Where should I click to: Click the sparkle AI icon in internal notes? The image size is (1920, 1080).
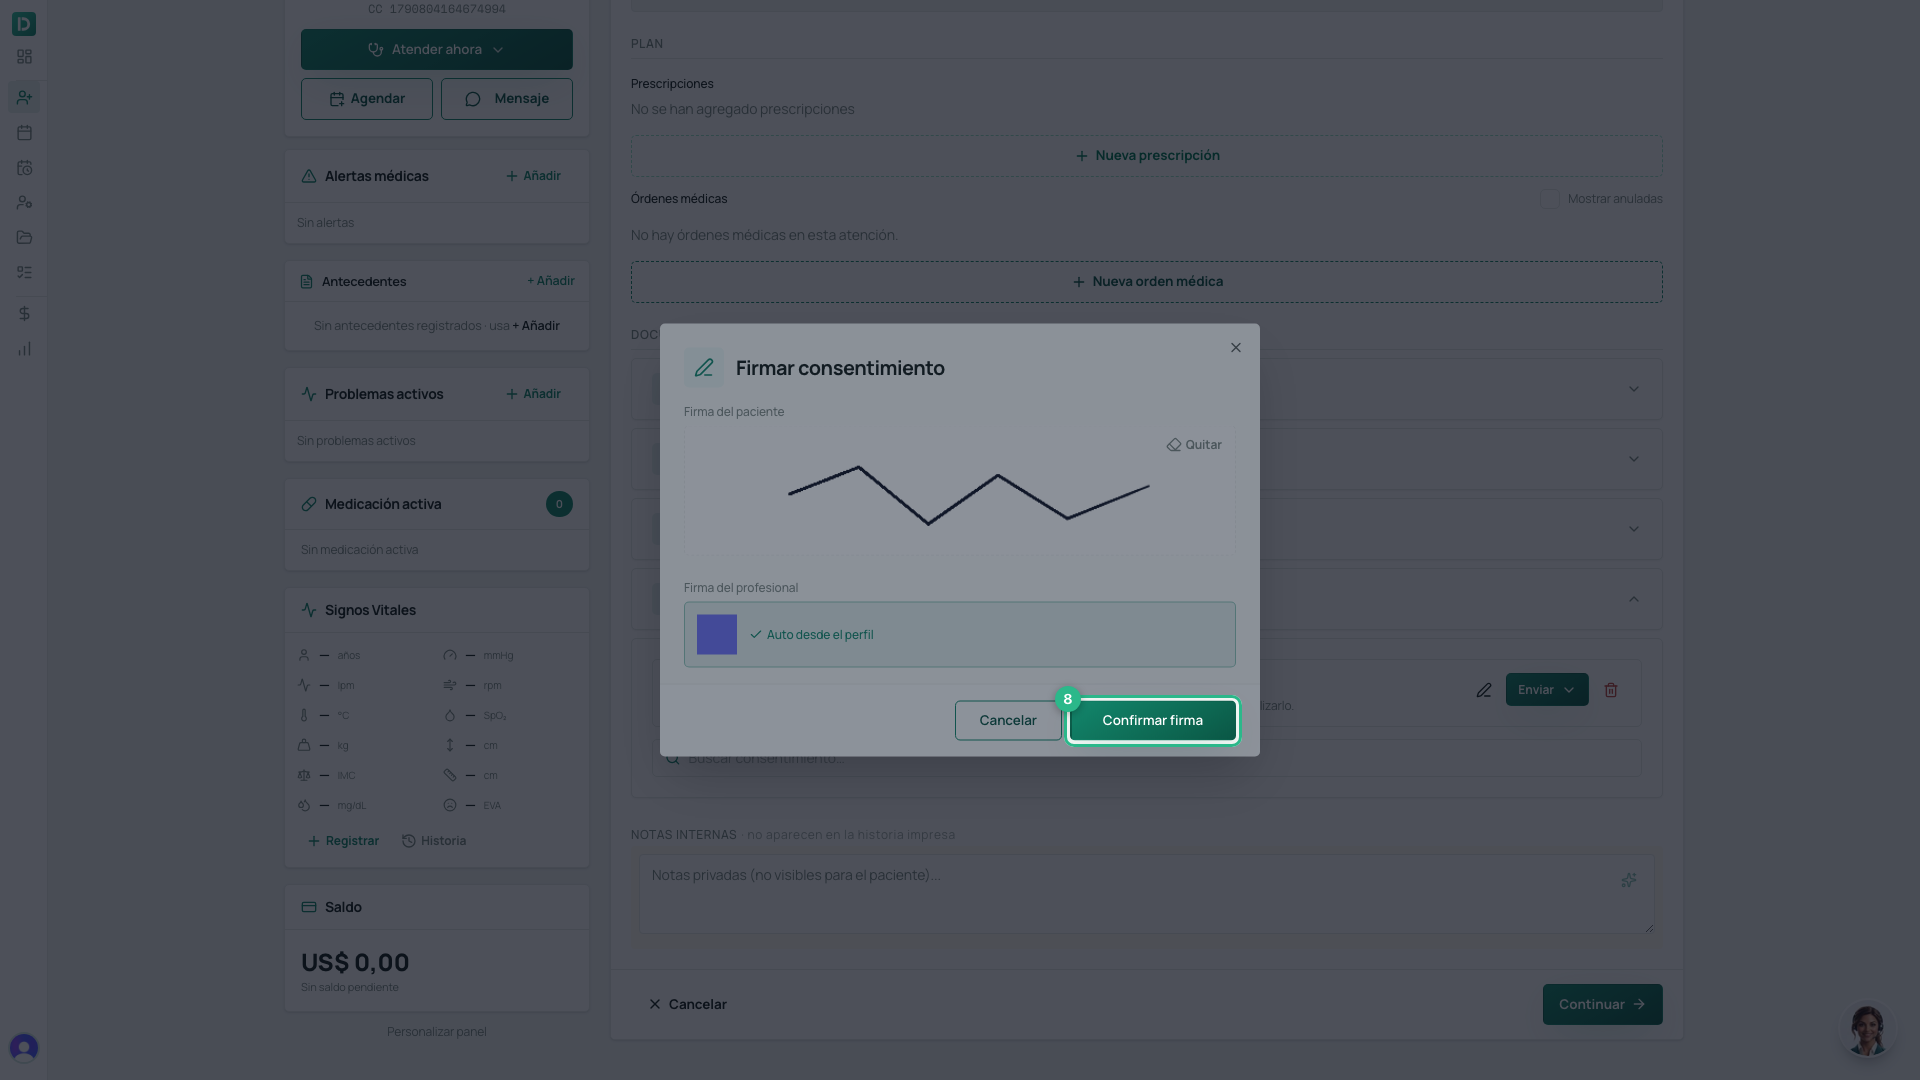pos(1629,880)
